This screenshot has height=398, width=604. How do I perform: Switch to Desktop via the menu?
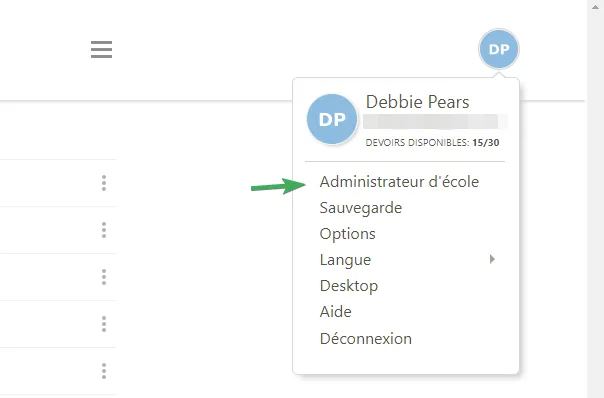[349, 286]
